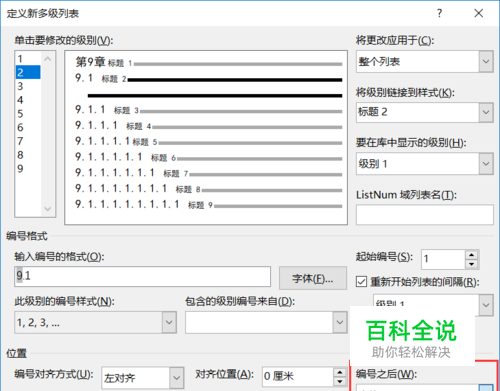Click the 9.1 标题 2 preview line
This screenshot has height=391, width=500.
point(209,79)
